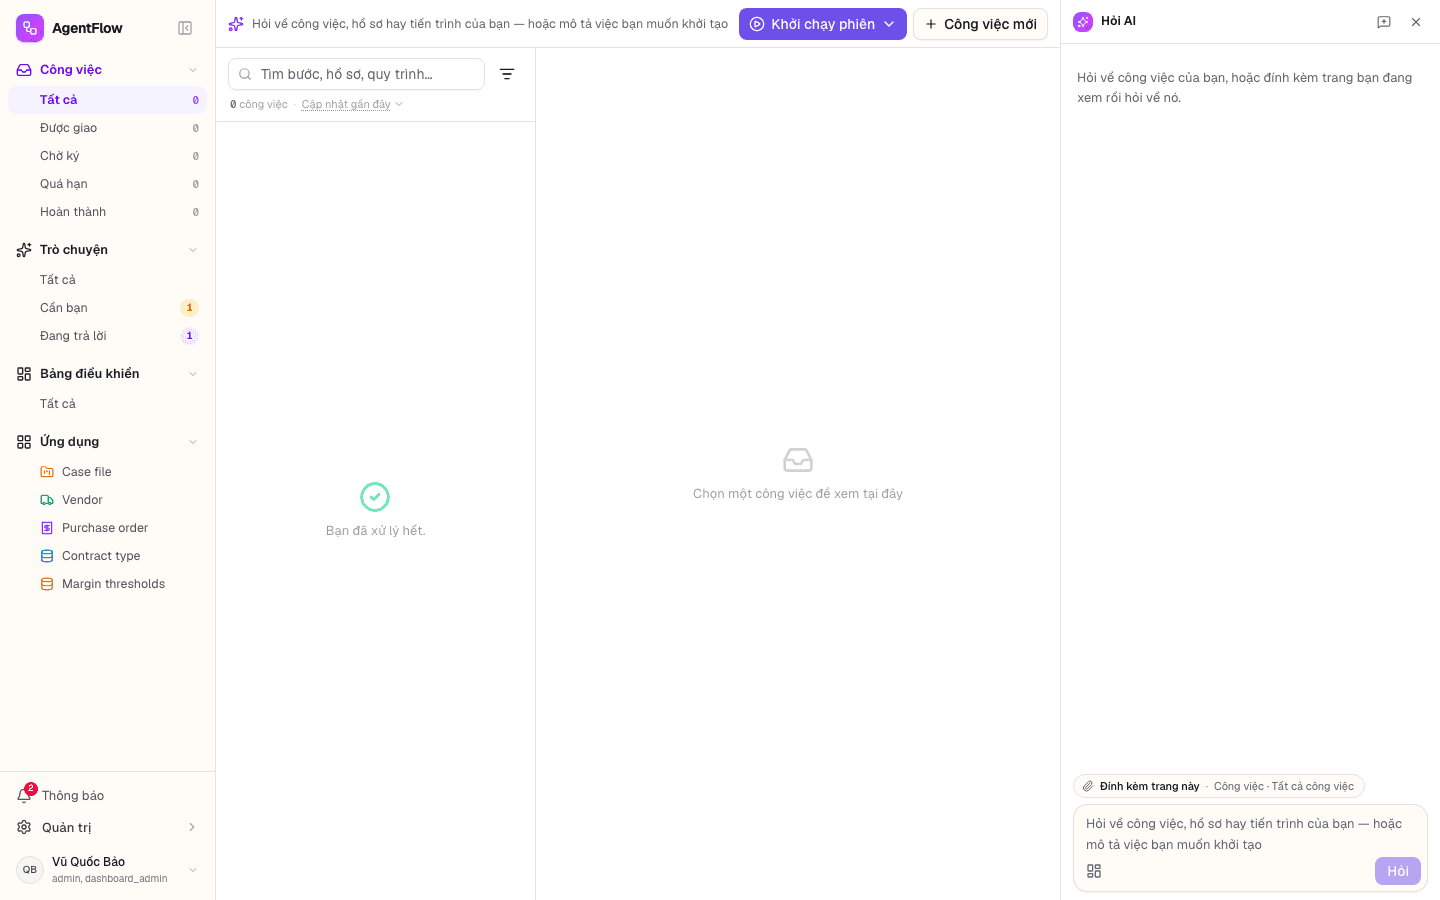
Task: Collapse the Trò chuyện section
Action: (x=193, y=250)
